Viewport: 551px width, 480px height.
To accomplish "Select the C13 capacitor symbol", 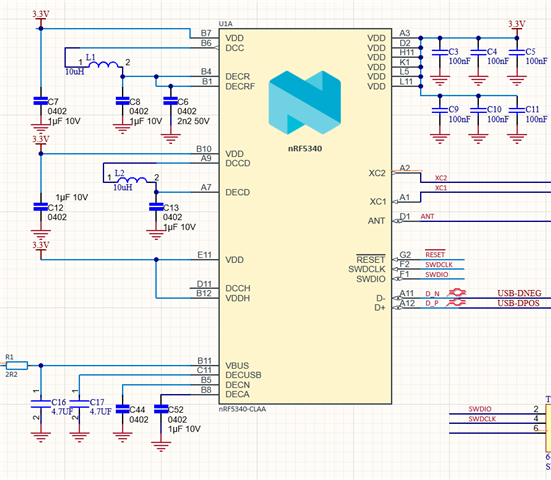I will point(156,207).
